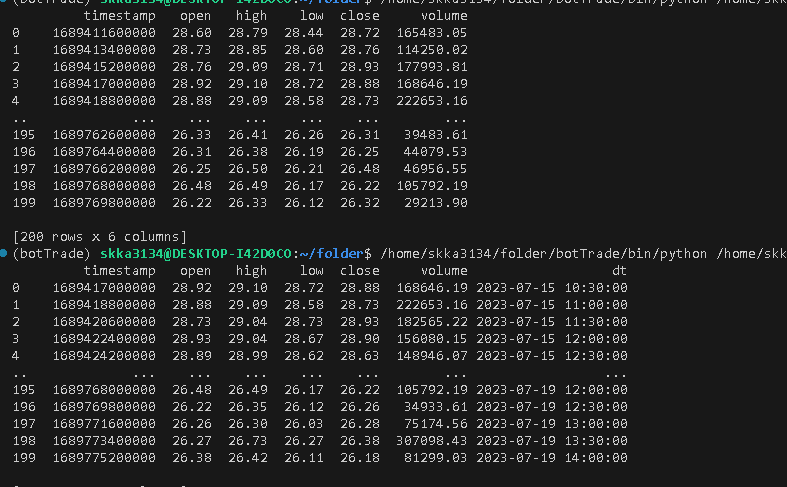Image resolution: width=787 pixels, height=487 pixels.
Task: Click the date '2023-07-15 10:30:00' in the second table
Action: click(552, 287)
